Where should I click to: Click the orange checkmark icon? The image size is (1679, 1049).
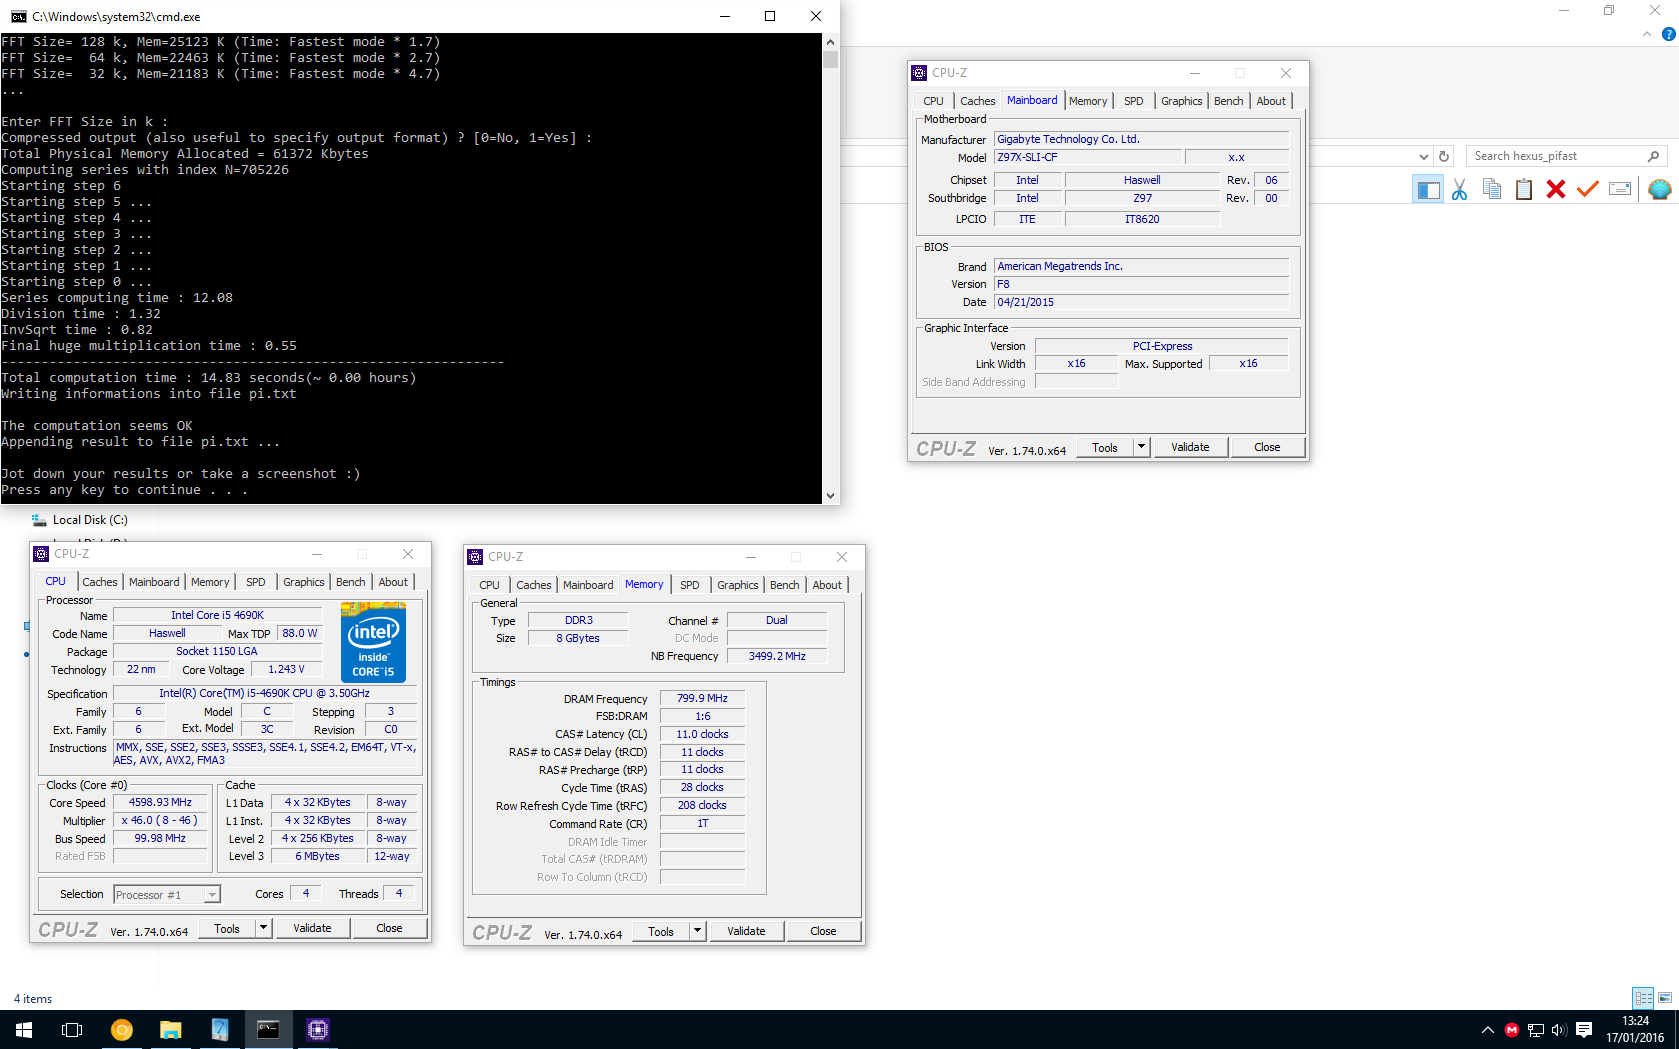(1588, 189)
